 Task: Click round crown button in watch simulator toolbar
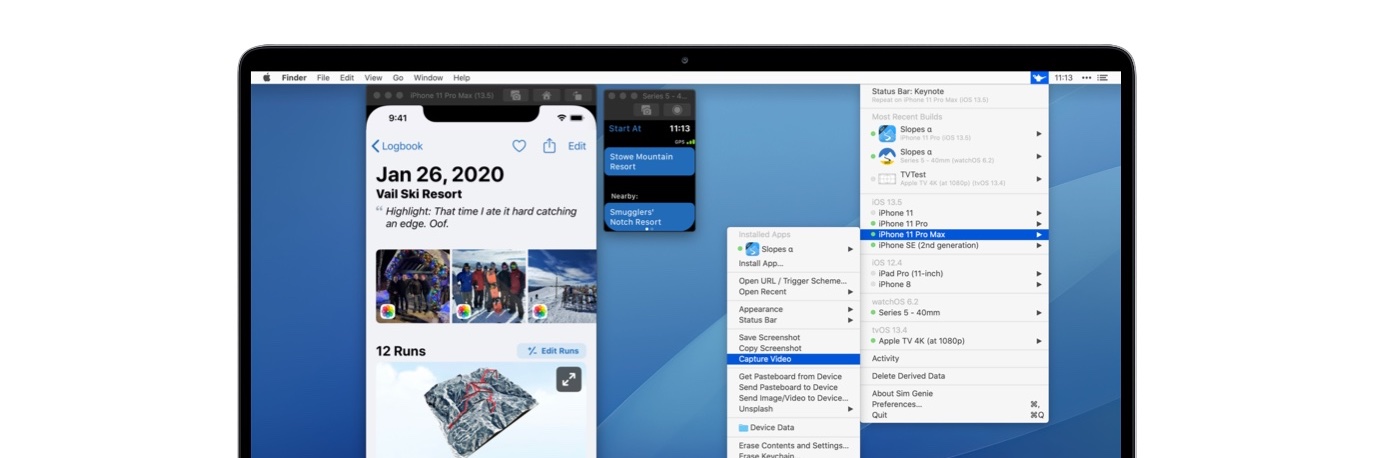point(677,109)
